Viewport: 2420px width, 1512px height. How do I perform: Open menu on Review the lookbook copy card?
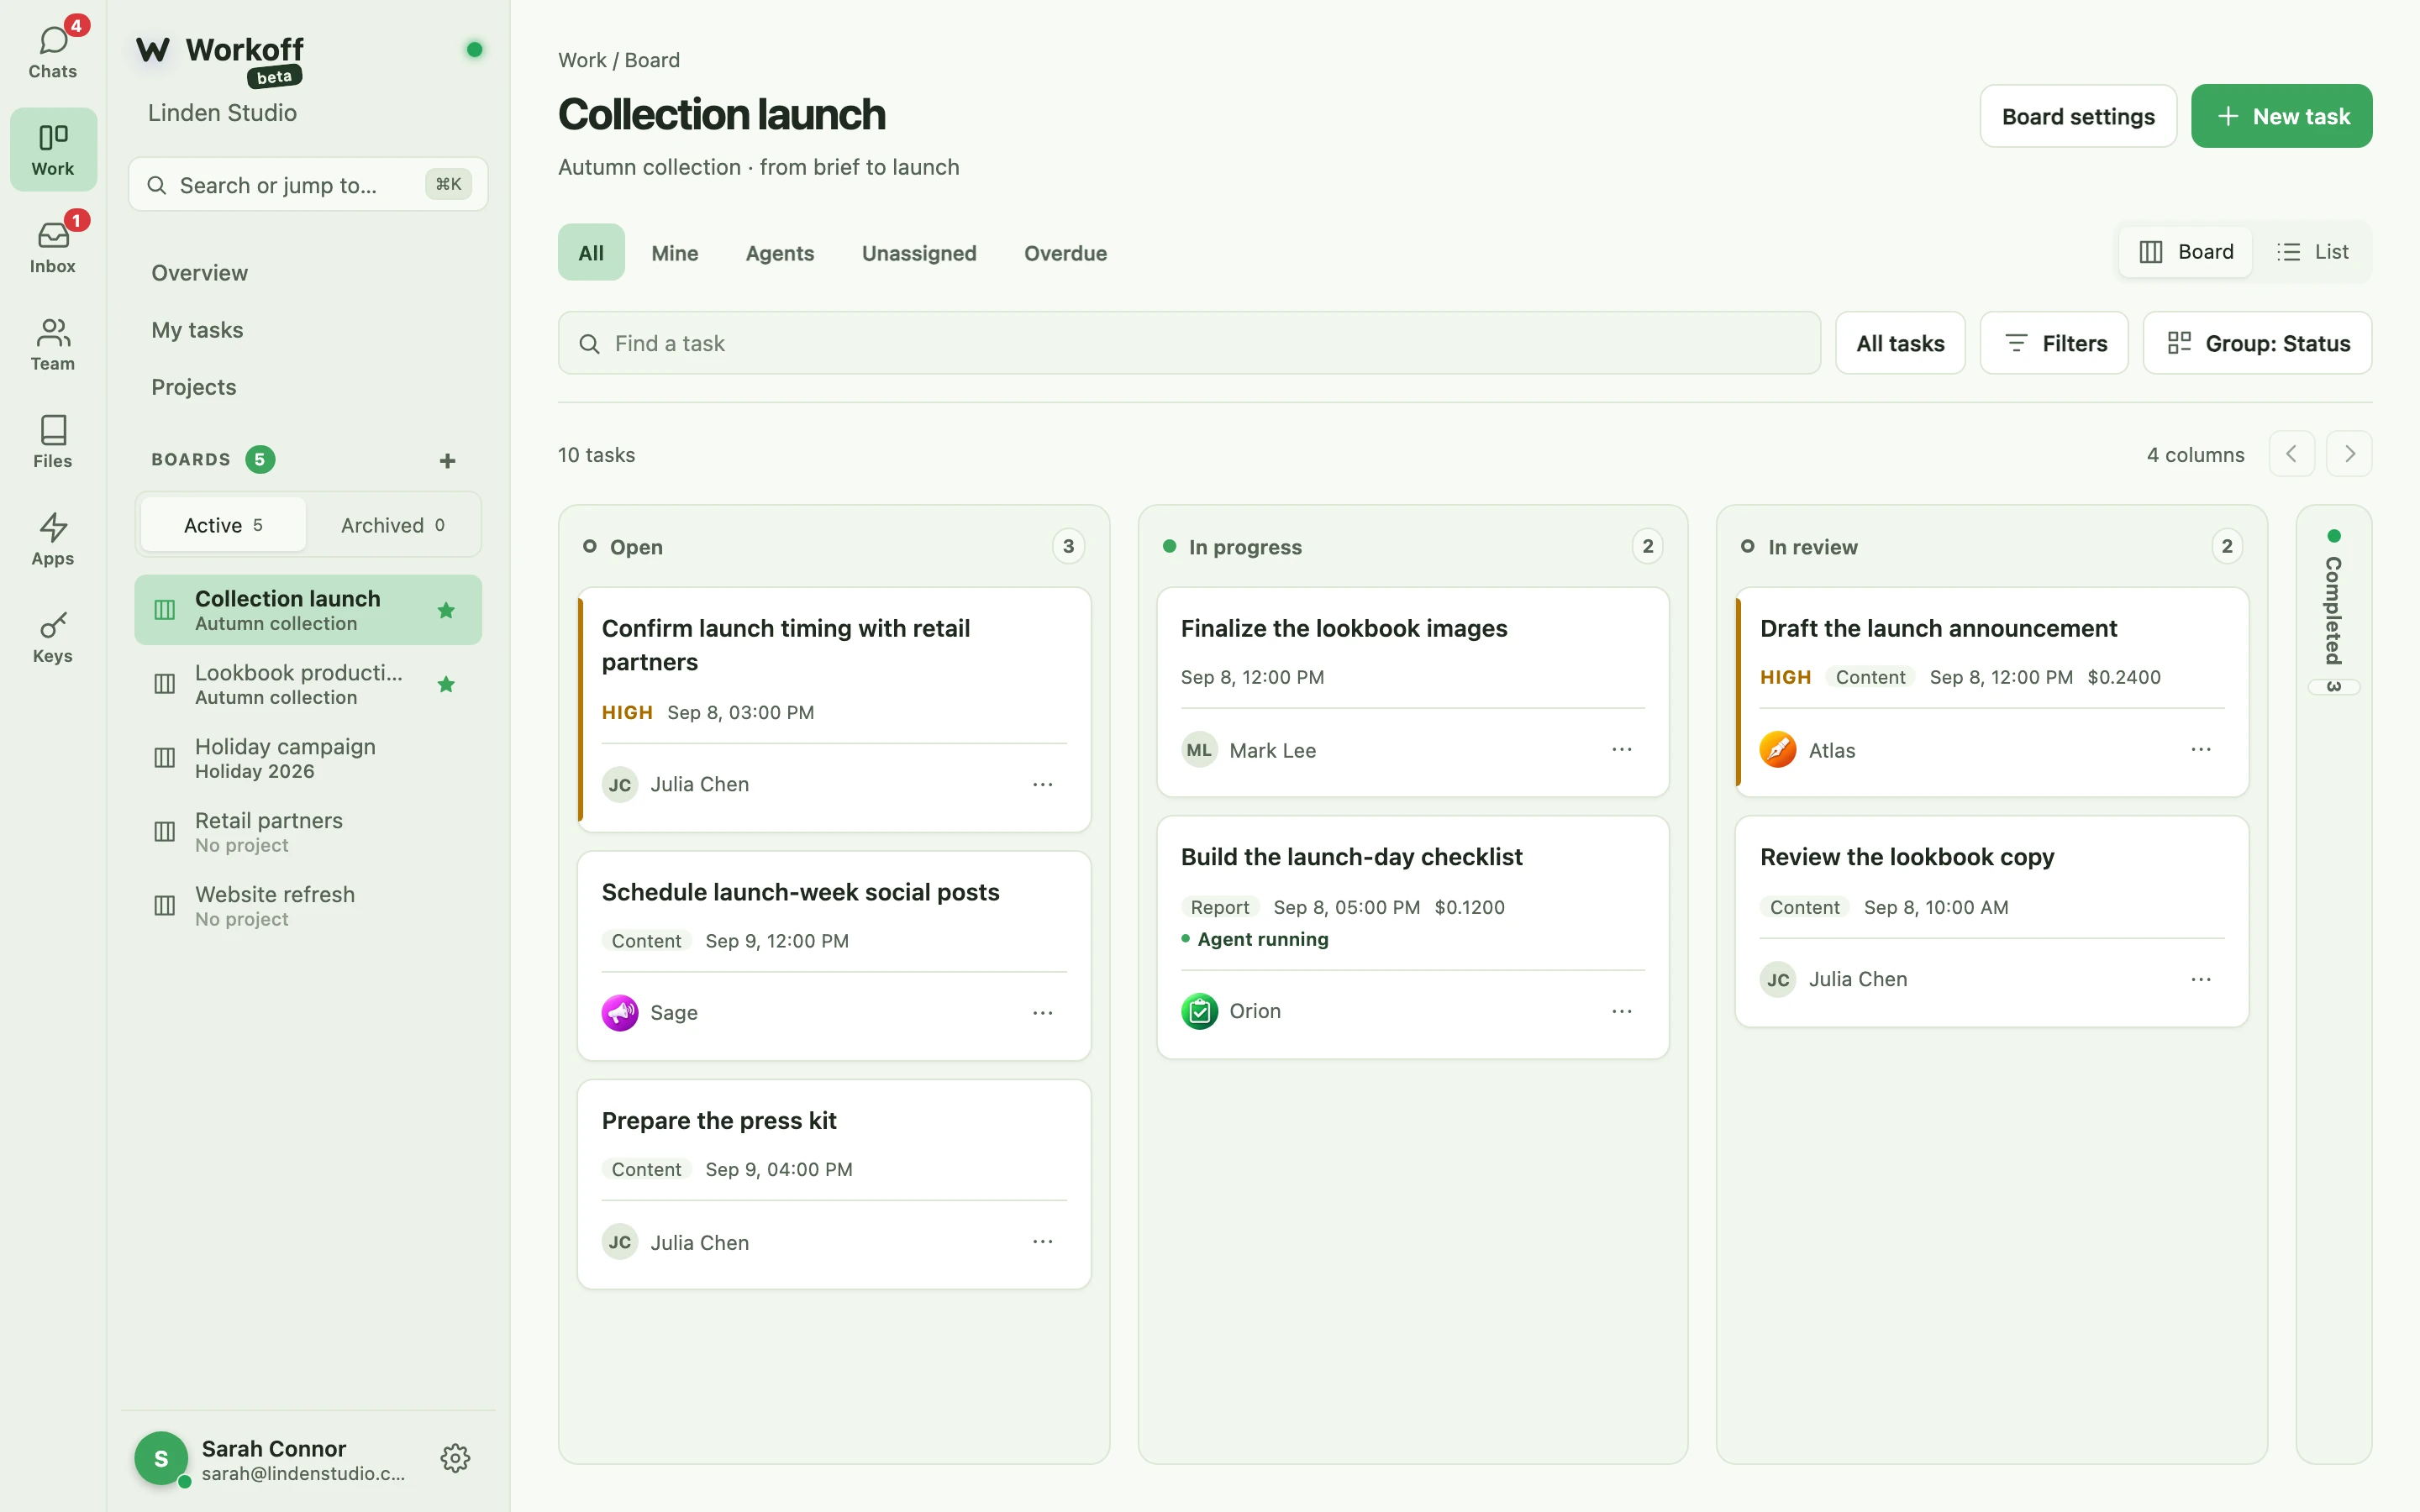[x=2200, y=980]
